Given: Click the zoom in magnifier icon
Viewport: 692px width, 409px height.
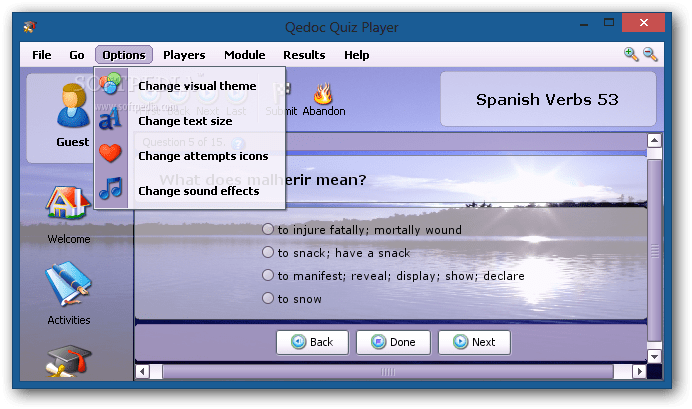Looking at the screenshot, I should [x=631, y=54].
